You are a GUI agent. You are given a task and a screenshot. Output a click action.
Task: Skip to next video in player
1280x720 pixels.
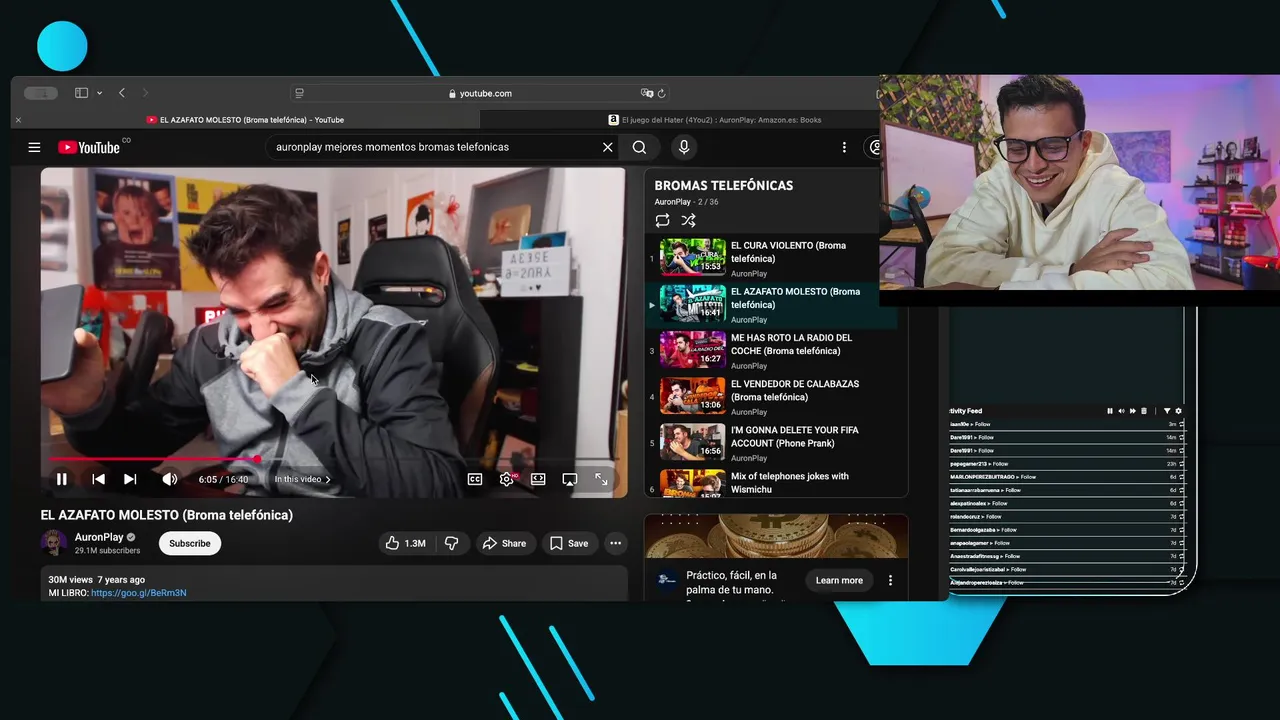click(130, 479)
